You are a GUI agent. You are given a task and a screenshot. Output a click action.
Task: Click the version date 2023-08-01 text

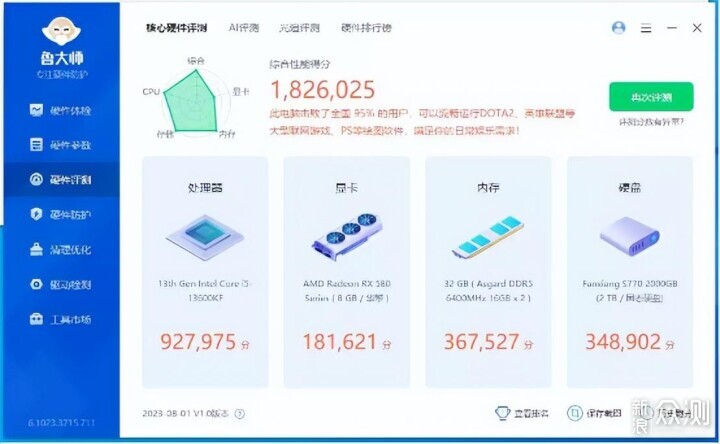coord(185,413)
